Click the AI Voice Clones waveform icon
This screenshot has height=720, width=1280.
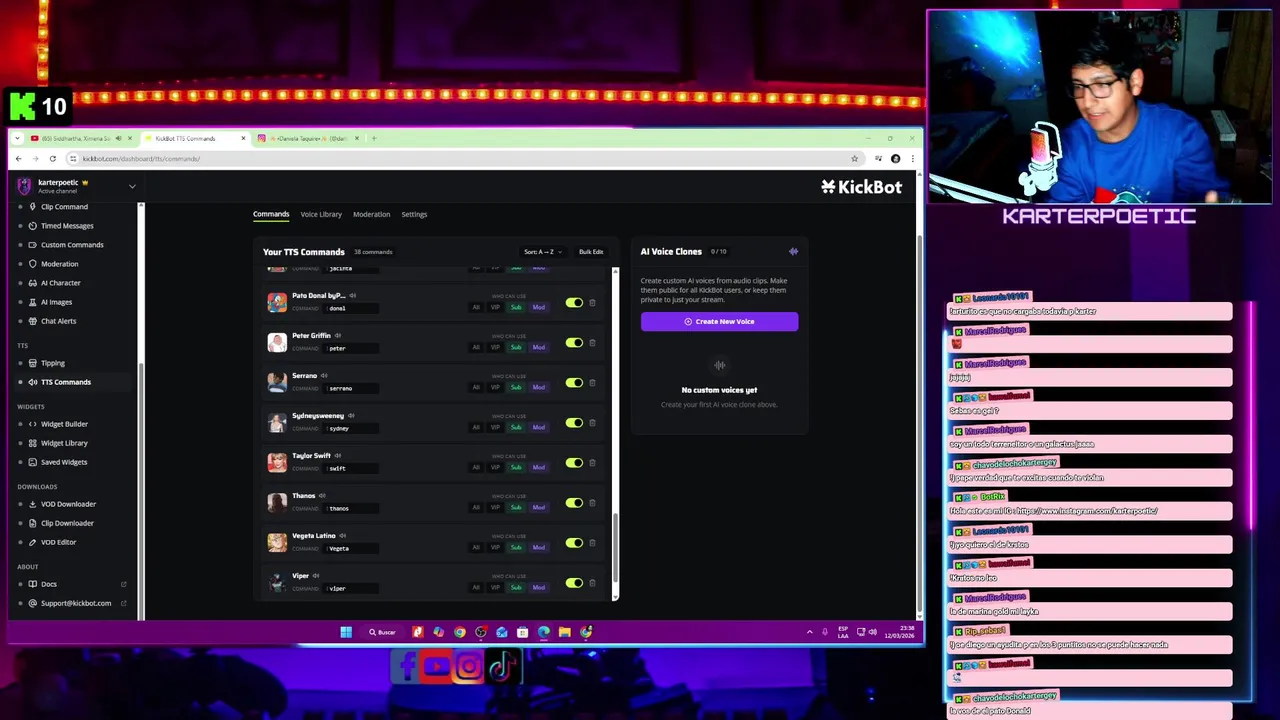coord(793,252)
